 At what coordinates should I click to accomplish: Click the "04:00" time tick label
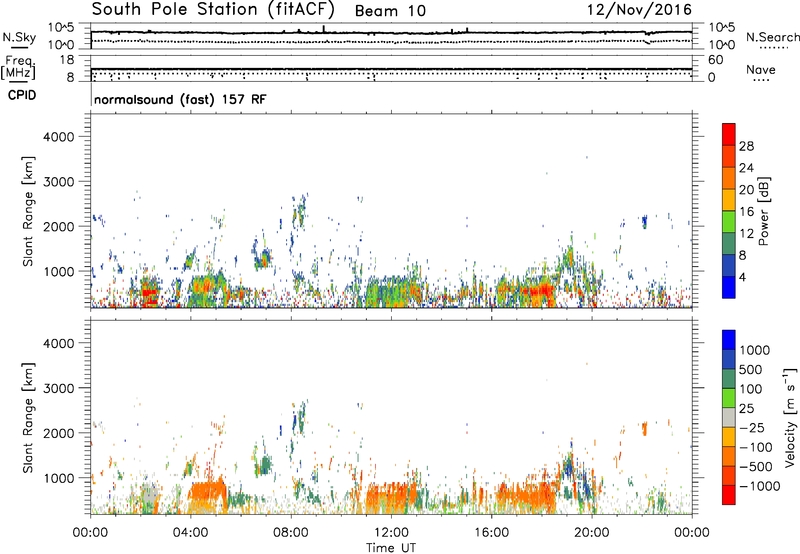point(190,533)
